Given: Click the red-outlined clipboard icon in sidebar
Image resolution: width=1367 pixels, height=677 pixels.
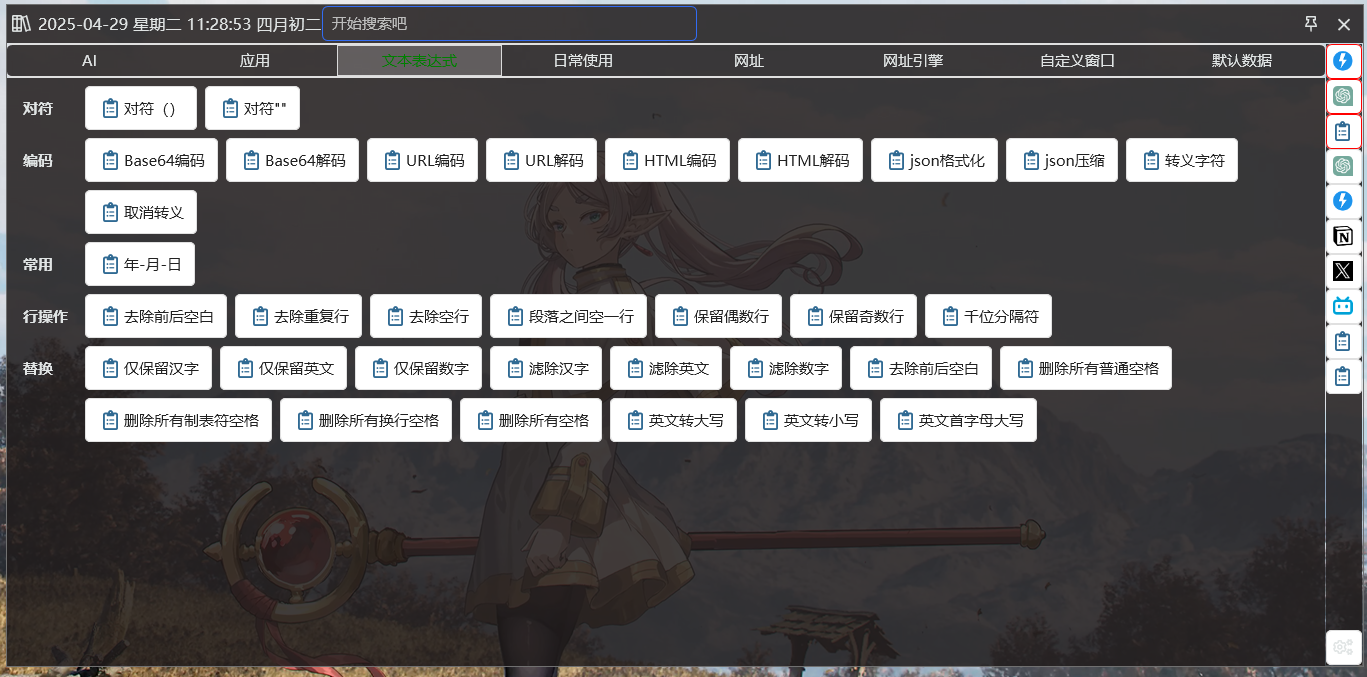Looking at the screenshot, I should pyautogui.click(x=1343, y=131).
